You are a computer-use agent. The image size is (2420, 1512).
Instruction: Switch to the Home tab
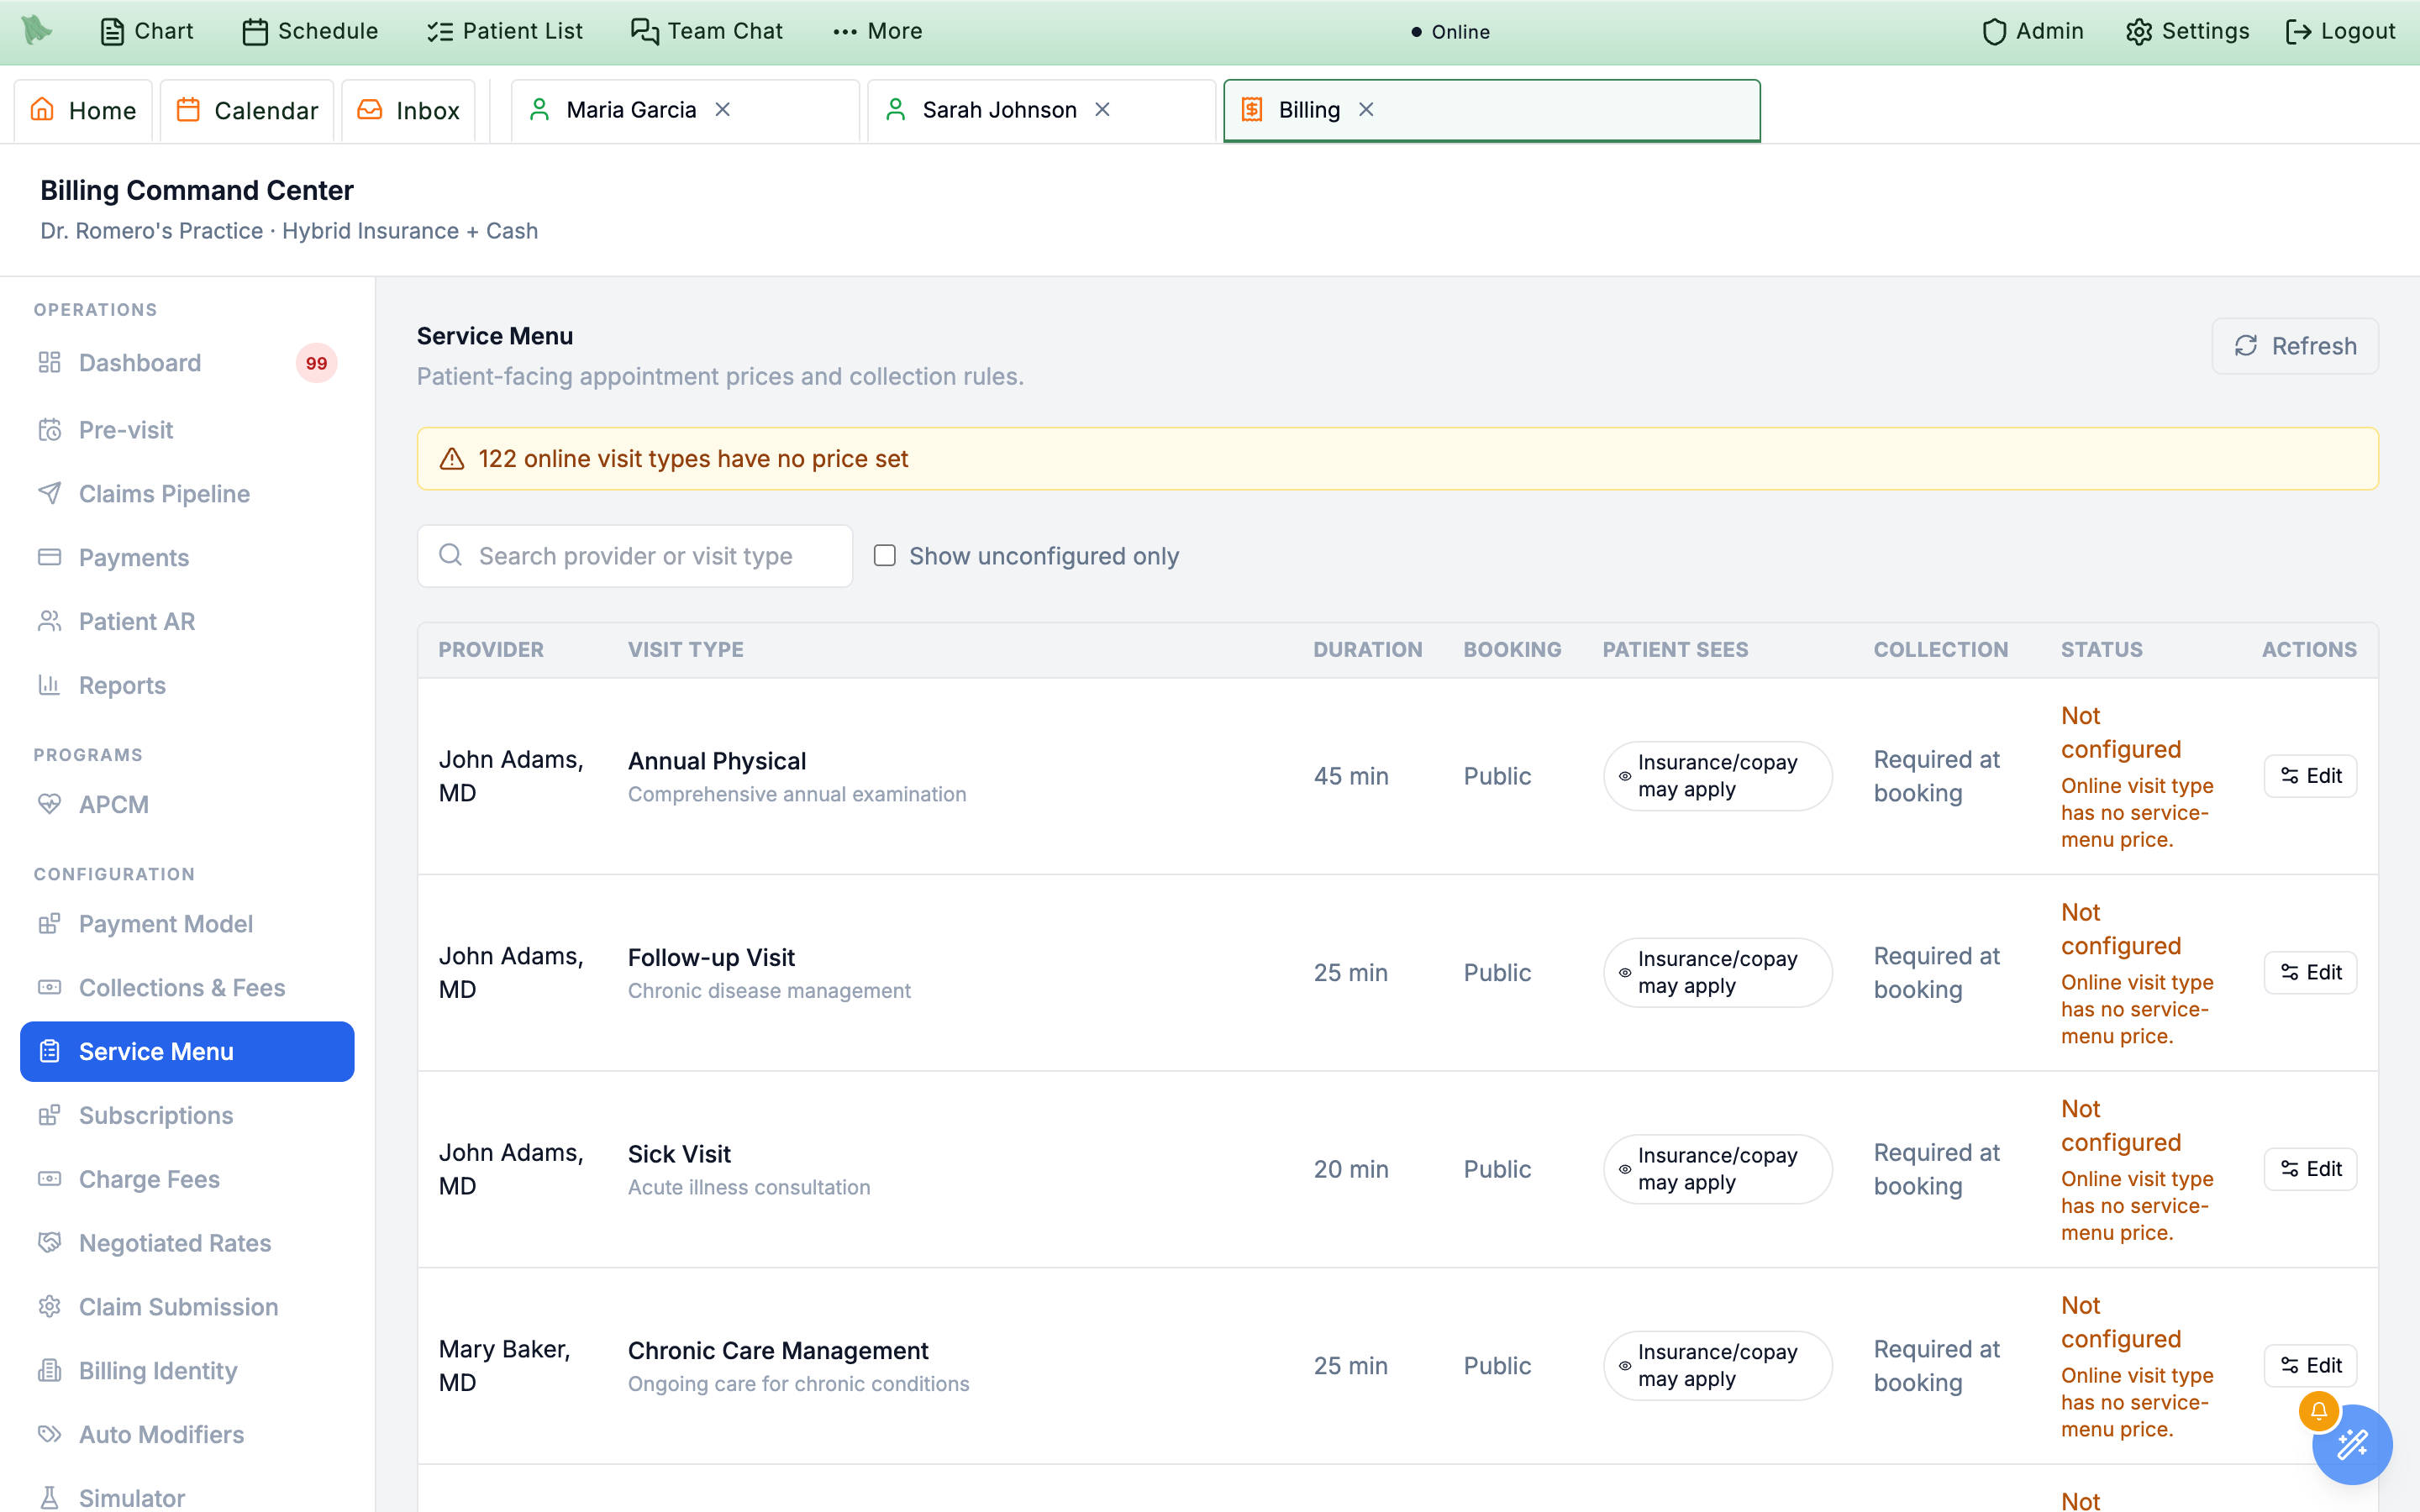click(x=83, y=110)
